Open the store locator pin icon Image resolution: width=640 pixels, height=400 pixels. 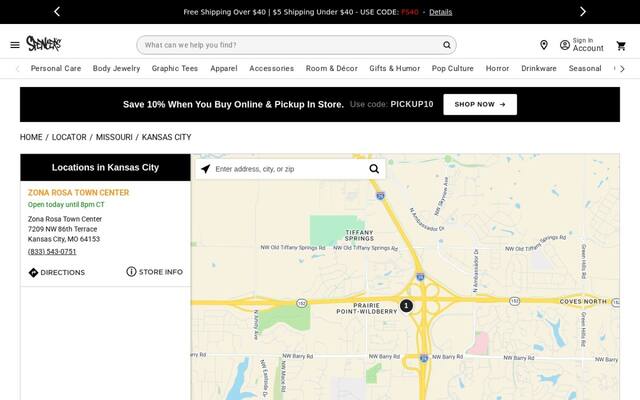(544, 45)
